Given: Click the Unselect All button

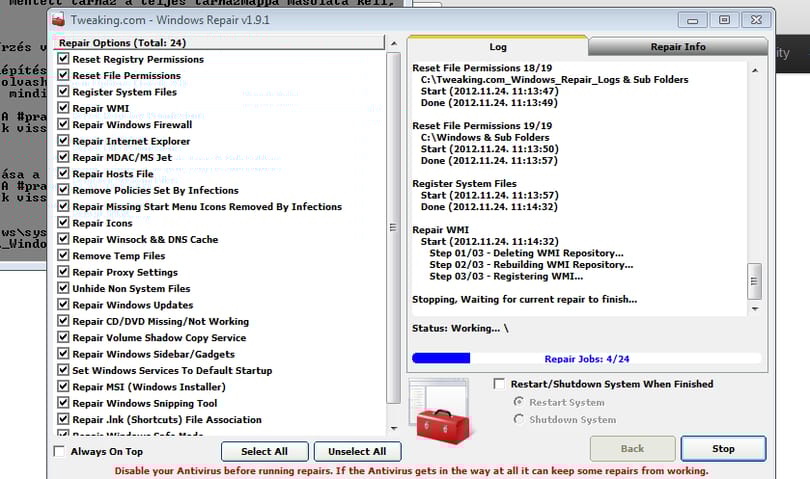Looking at the screenshot, I should (357, 452).
